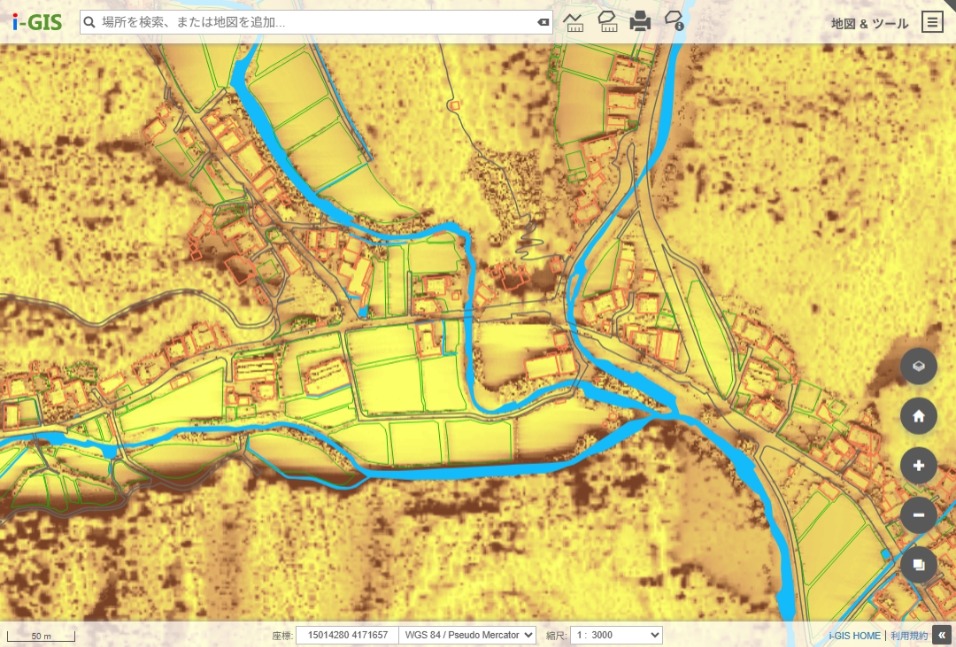Image resolution: width=956 pixels, height=647 pixels.
Task: Click the printer icon to print map
Action: tap(640, 21)
